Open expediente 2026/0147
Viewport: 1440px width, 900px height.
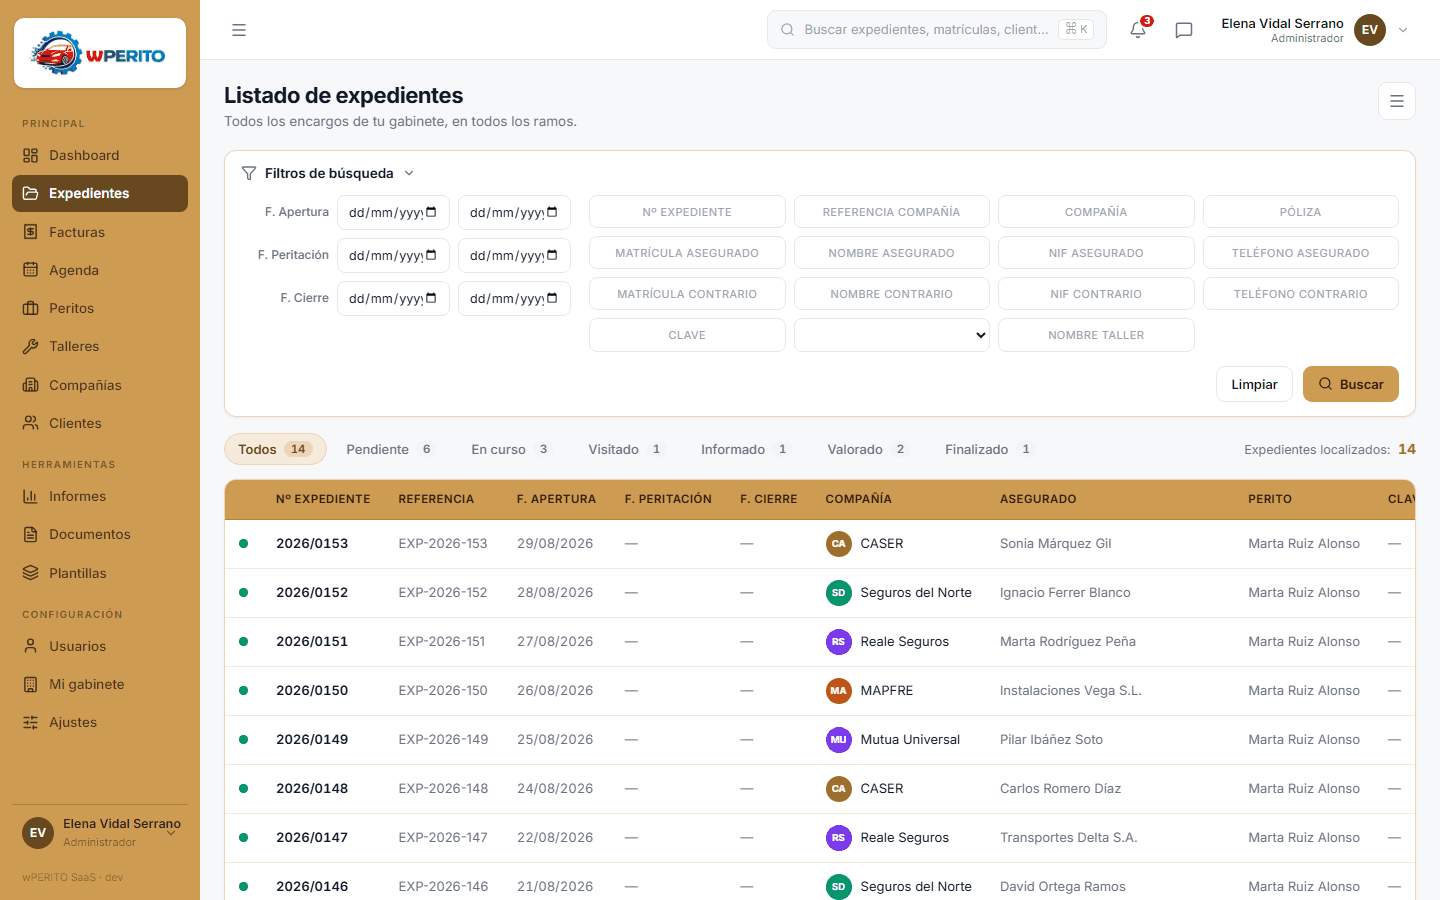click(312, 838)
